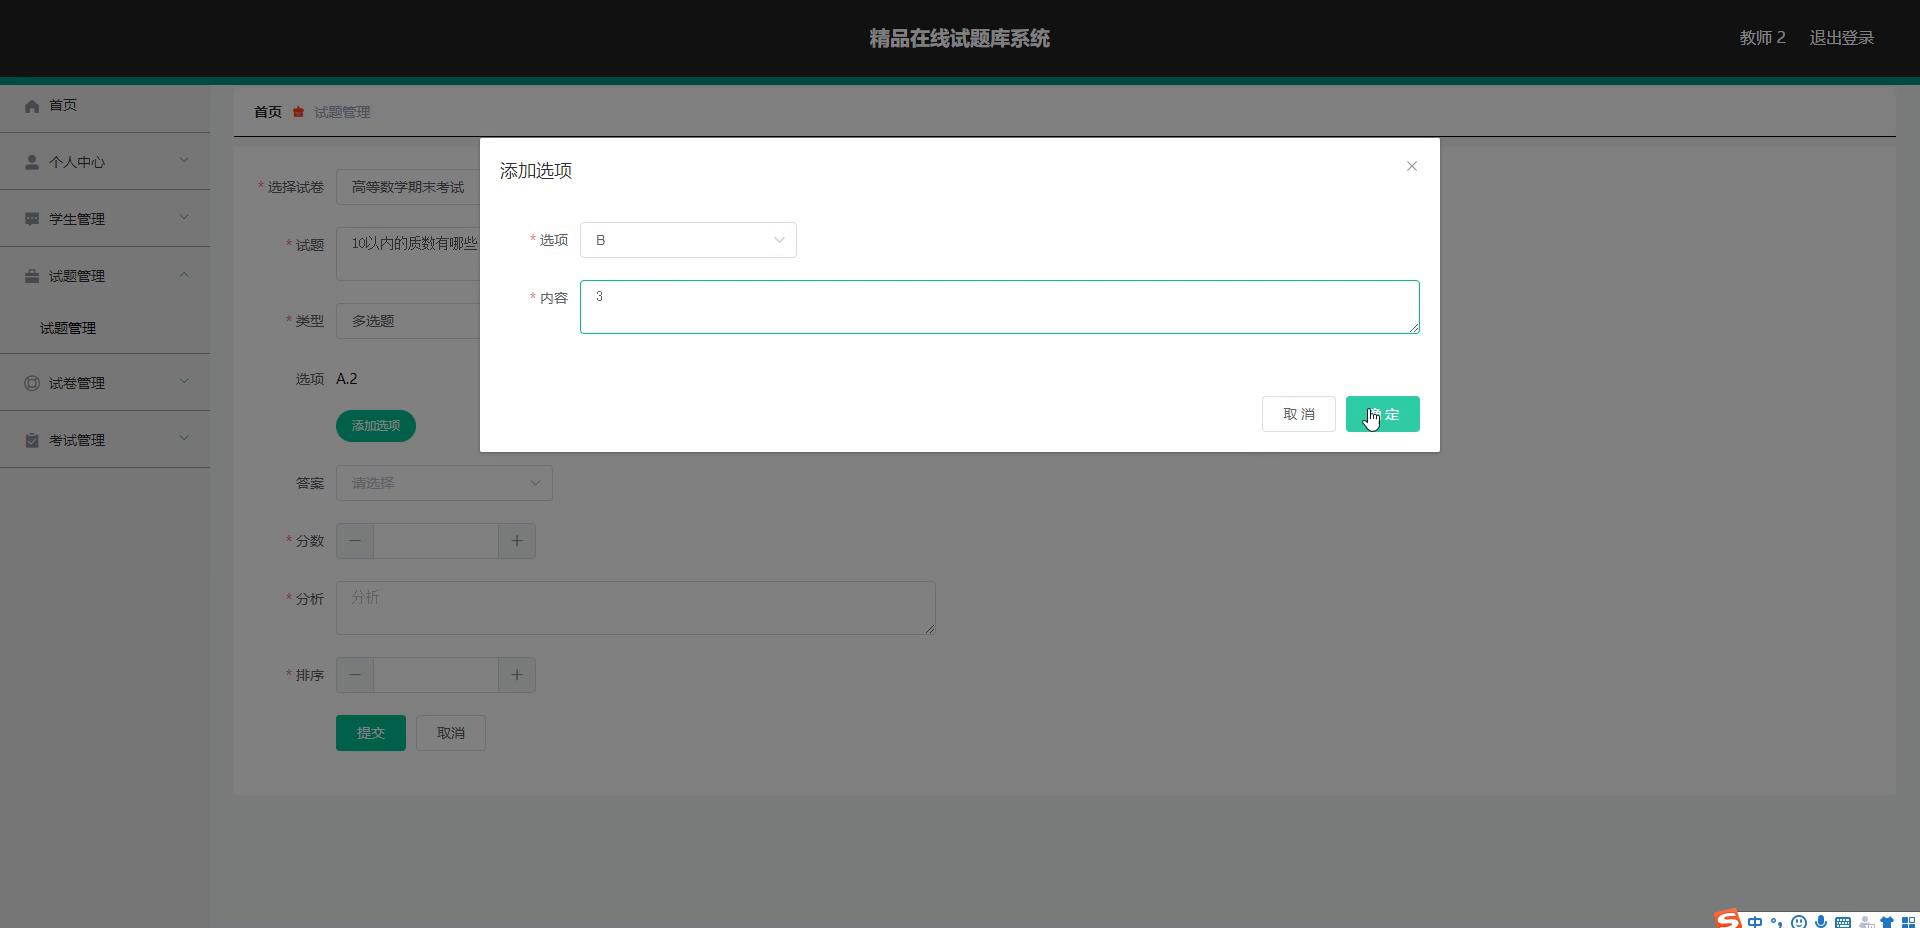This screenshot has height=928, width=1920.
Task: Close the 添加选项 dialog with the X
Action: pyautogui.click(x=1411, y=166)
